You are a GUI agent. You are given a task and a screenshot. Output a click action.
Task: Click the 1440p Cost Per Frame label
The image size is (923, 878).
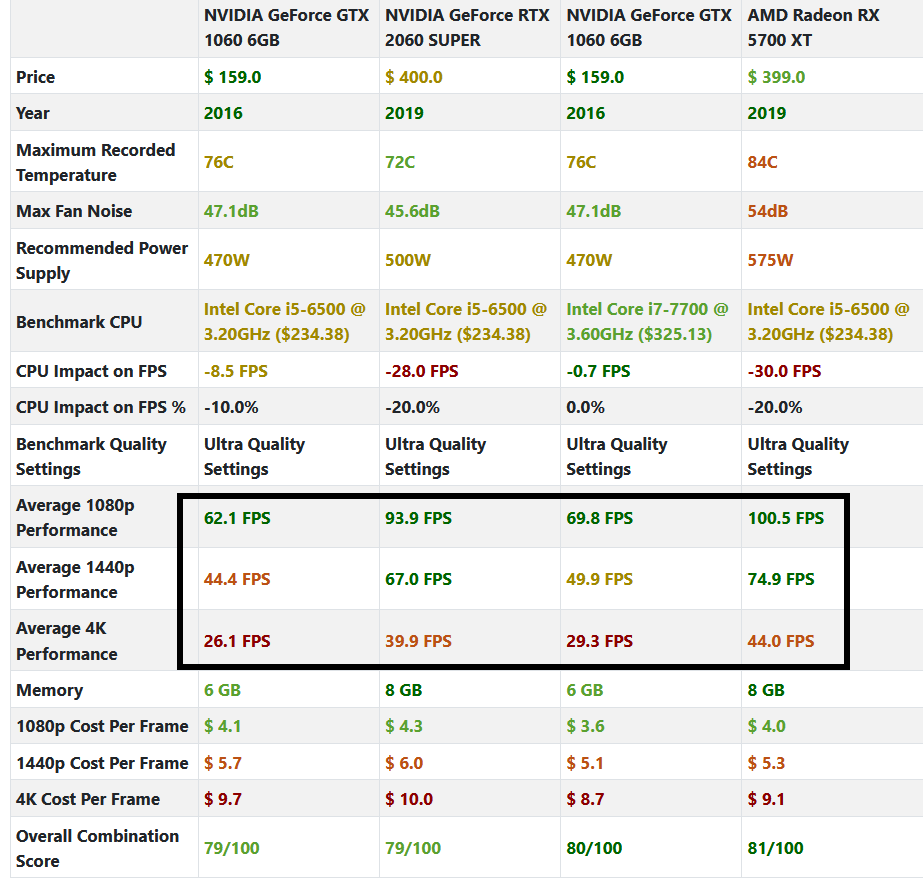coord(102,763)
